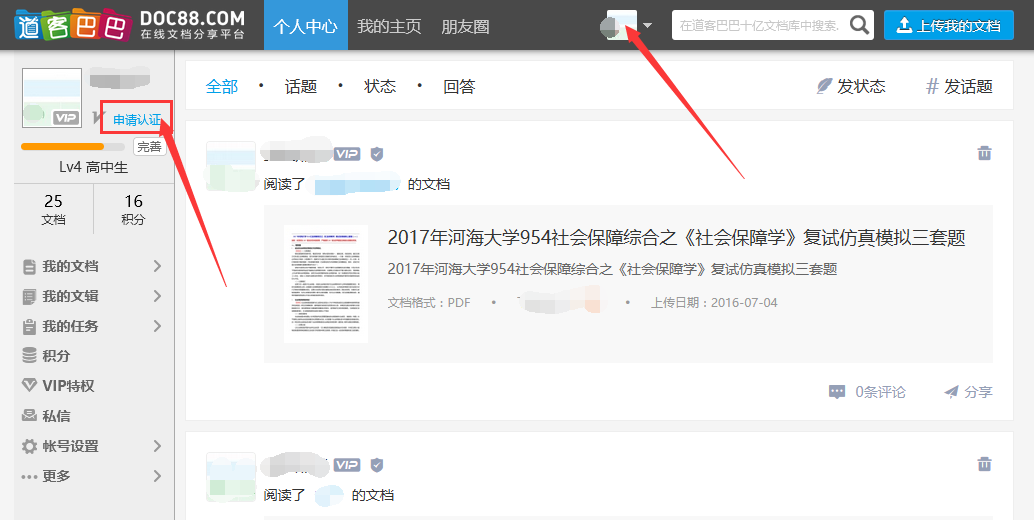Click the 发话题 hash icon
1034x520 pixels.
click(x=932, y=86)
